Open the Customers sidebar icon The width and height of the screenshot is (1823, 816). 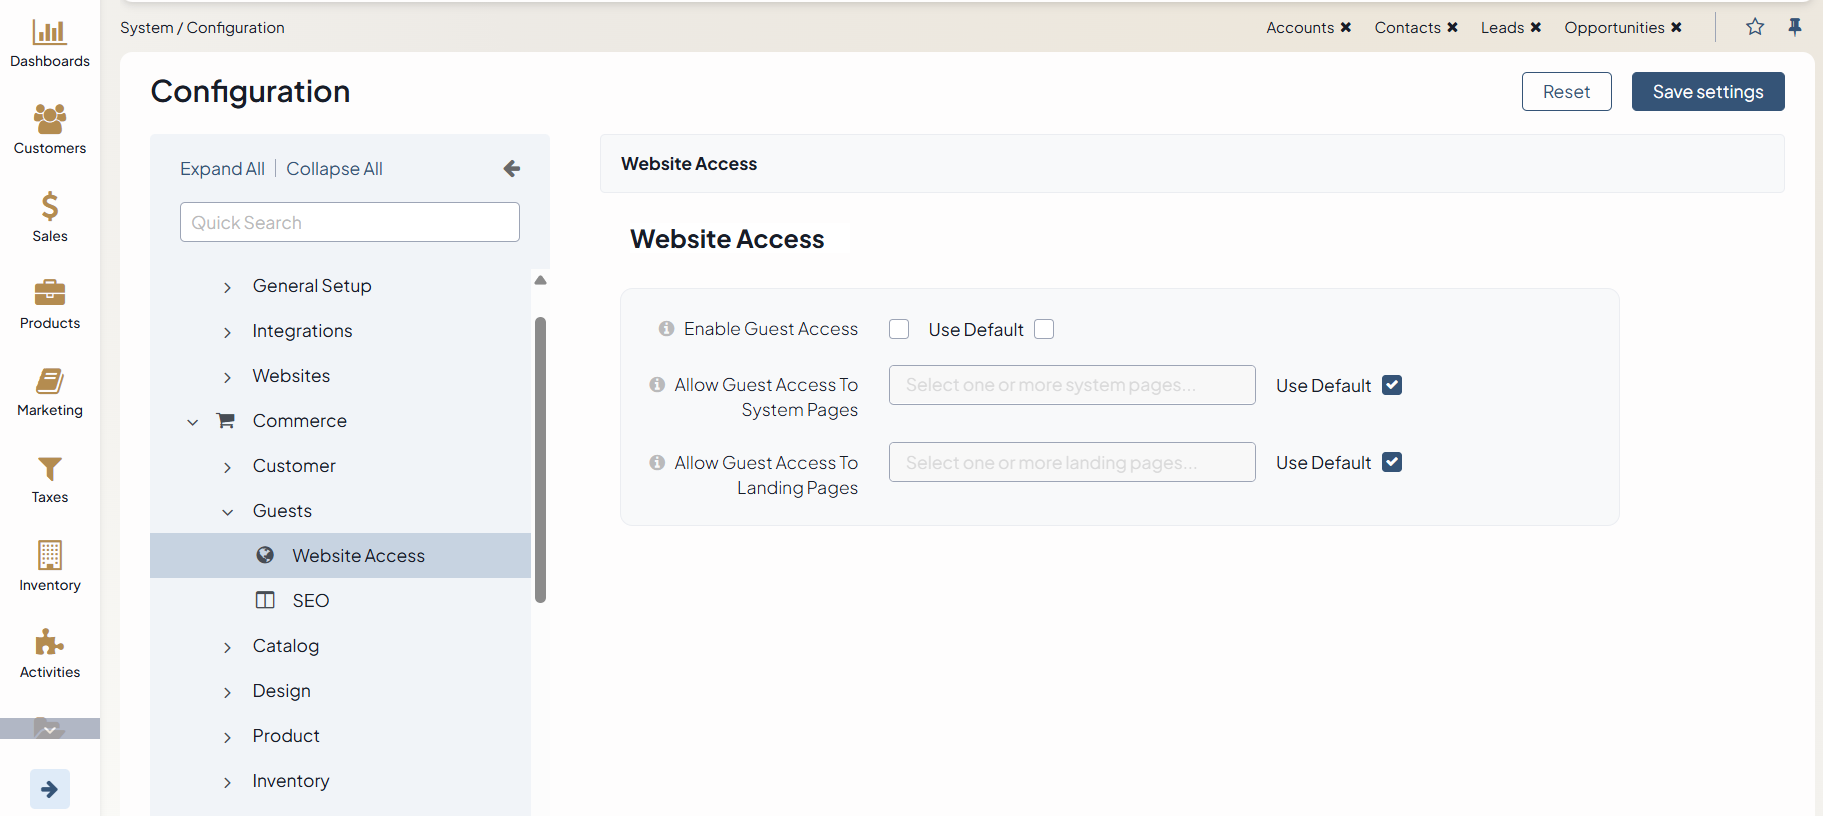point(49,119)
